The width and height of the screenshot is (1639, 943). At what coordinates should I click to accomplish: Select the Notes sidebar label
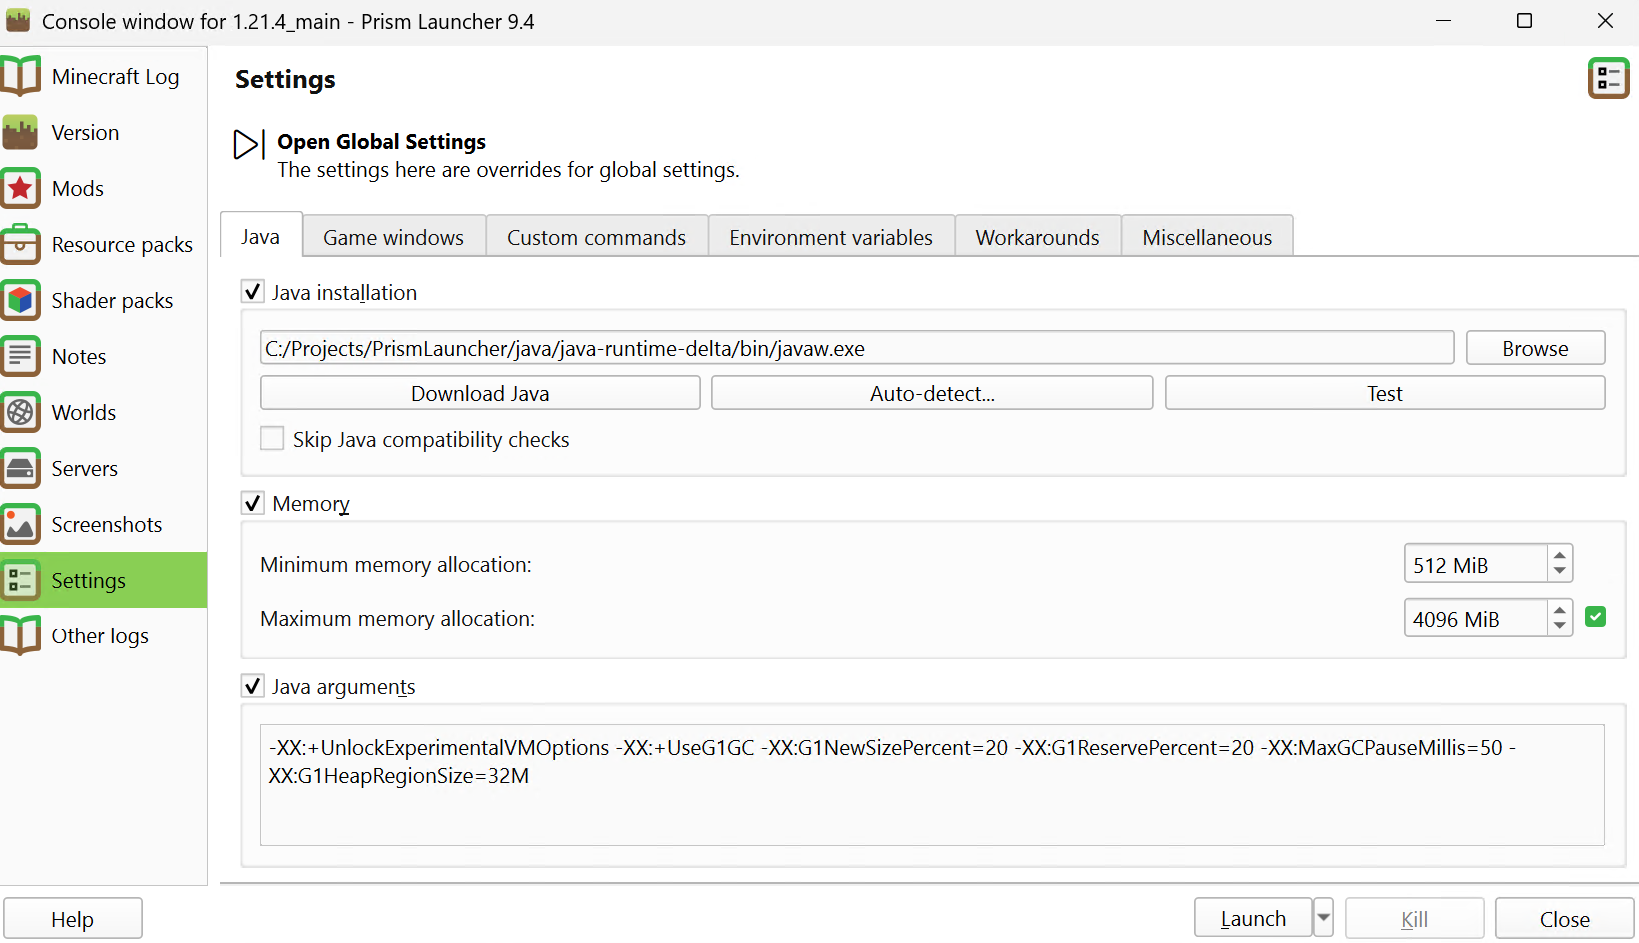tap(79, 356)
